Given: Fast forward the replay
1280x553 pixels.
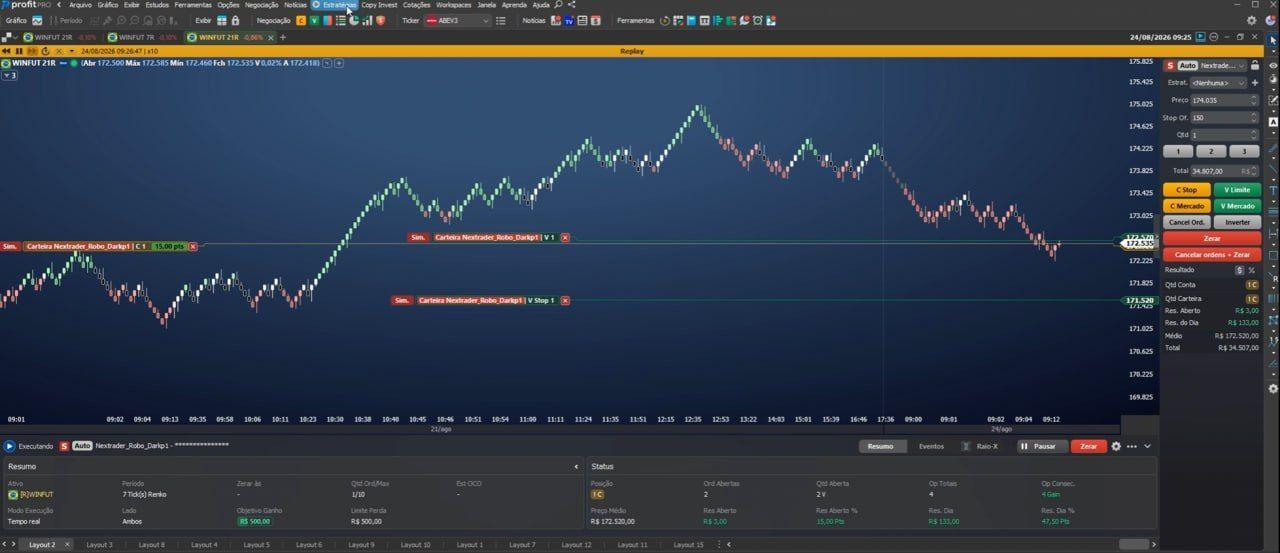Looking at the screenshot, I should 33,51.
